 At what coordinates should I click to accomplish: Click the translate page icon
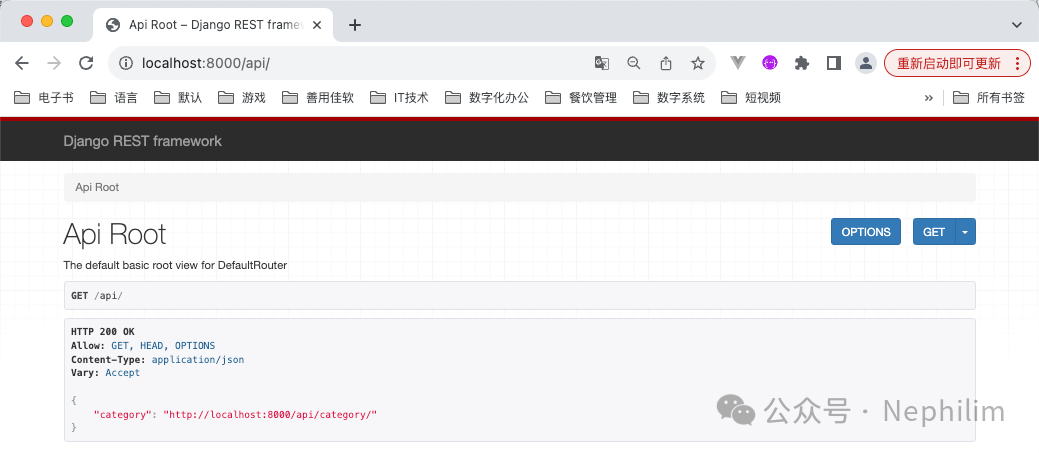pos(602,63)
